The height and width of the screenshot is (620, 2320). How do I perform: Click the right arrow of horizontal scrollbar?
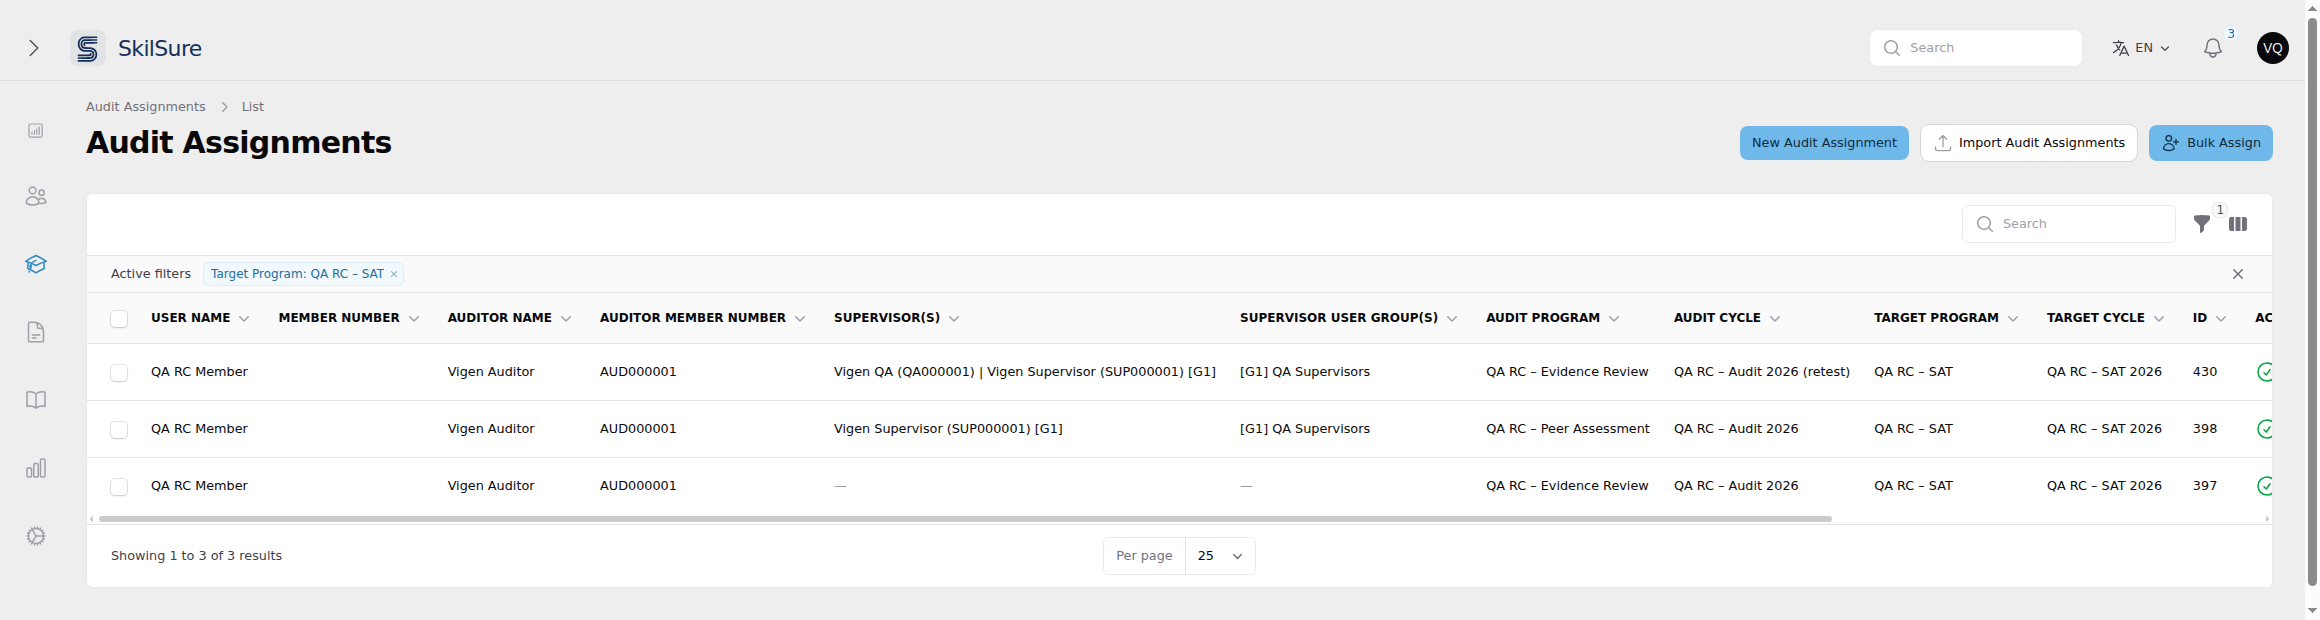pos(2267,519)
